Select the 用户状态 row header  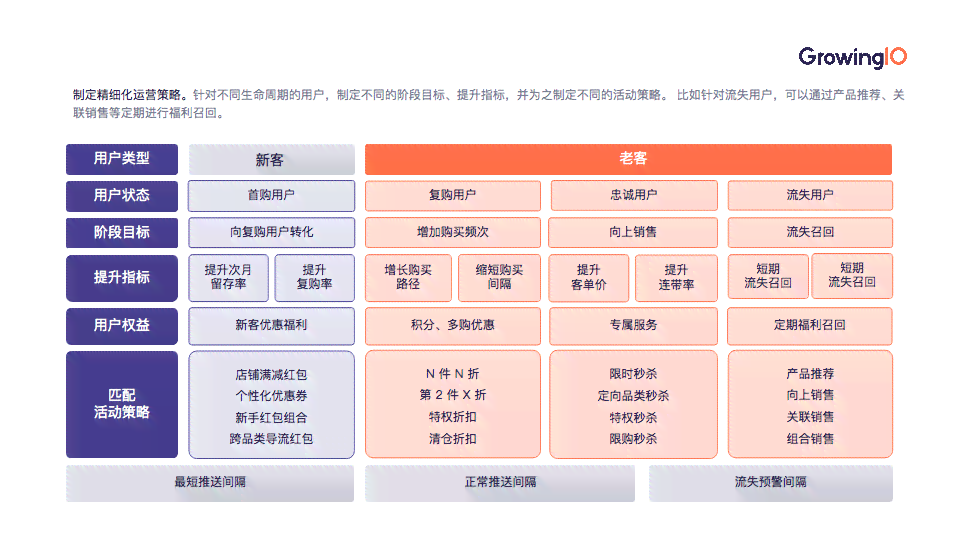tap(122, 196)
